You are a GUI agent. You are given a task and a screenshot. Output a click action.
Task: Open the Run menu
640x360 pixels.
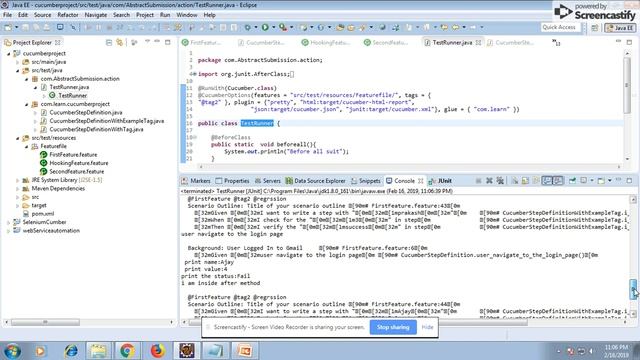(165, 15)
